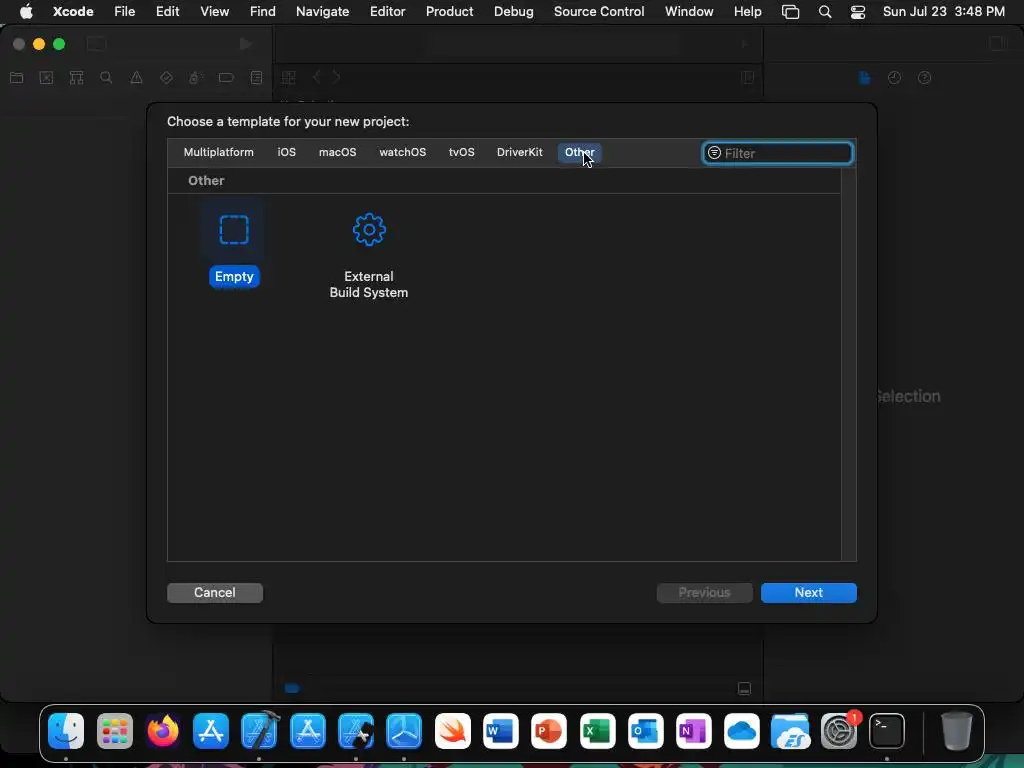
Task: Toggle the debug area button at editor bottom
Action: 744,688
